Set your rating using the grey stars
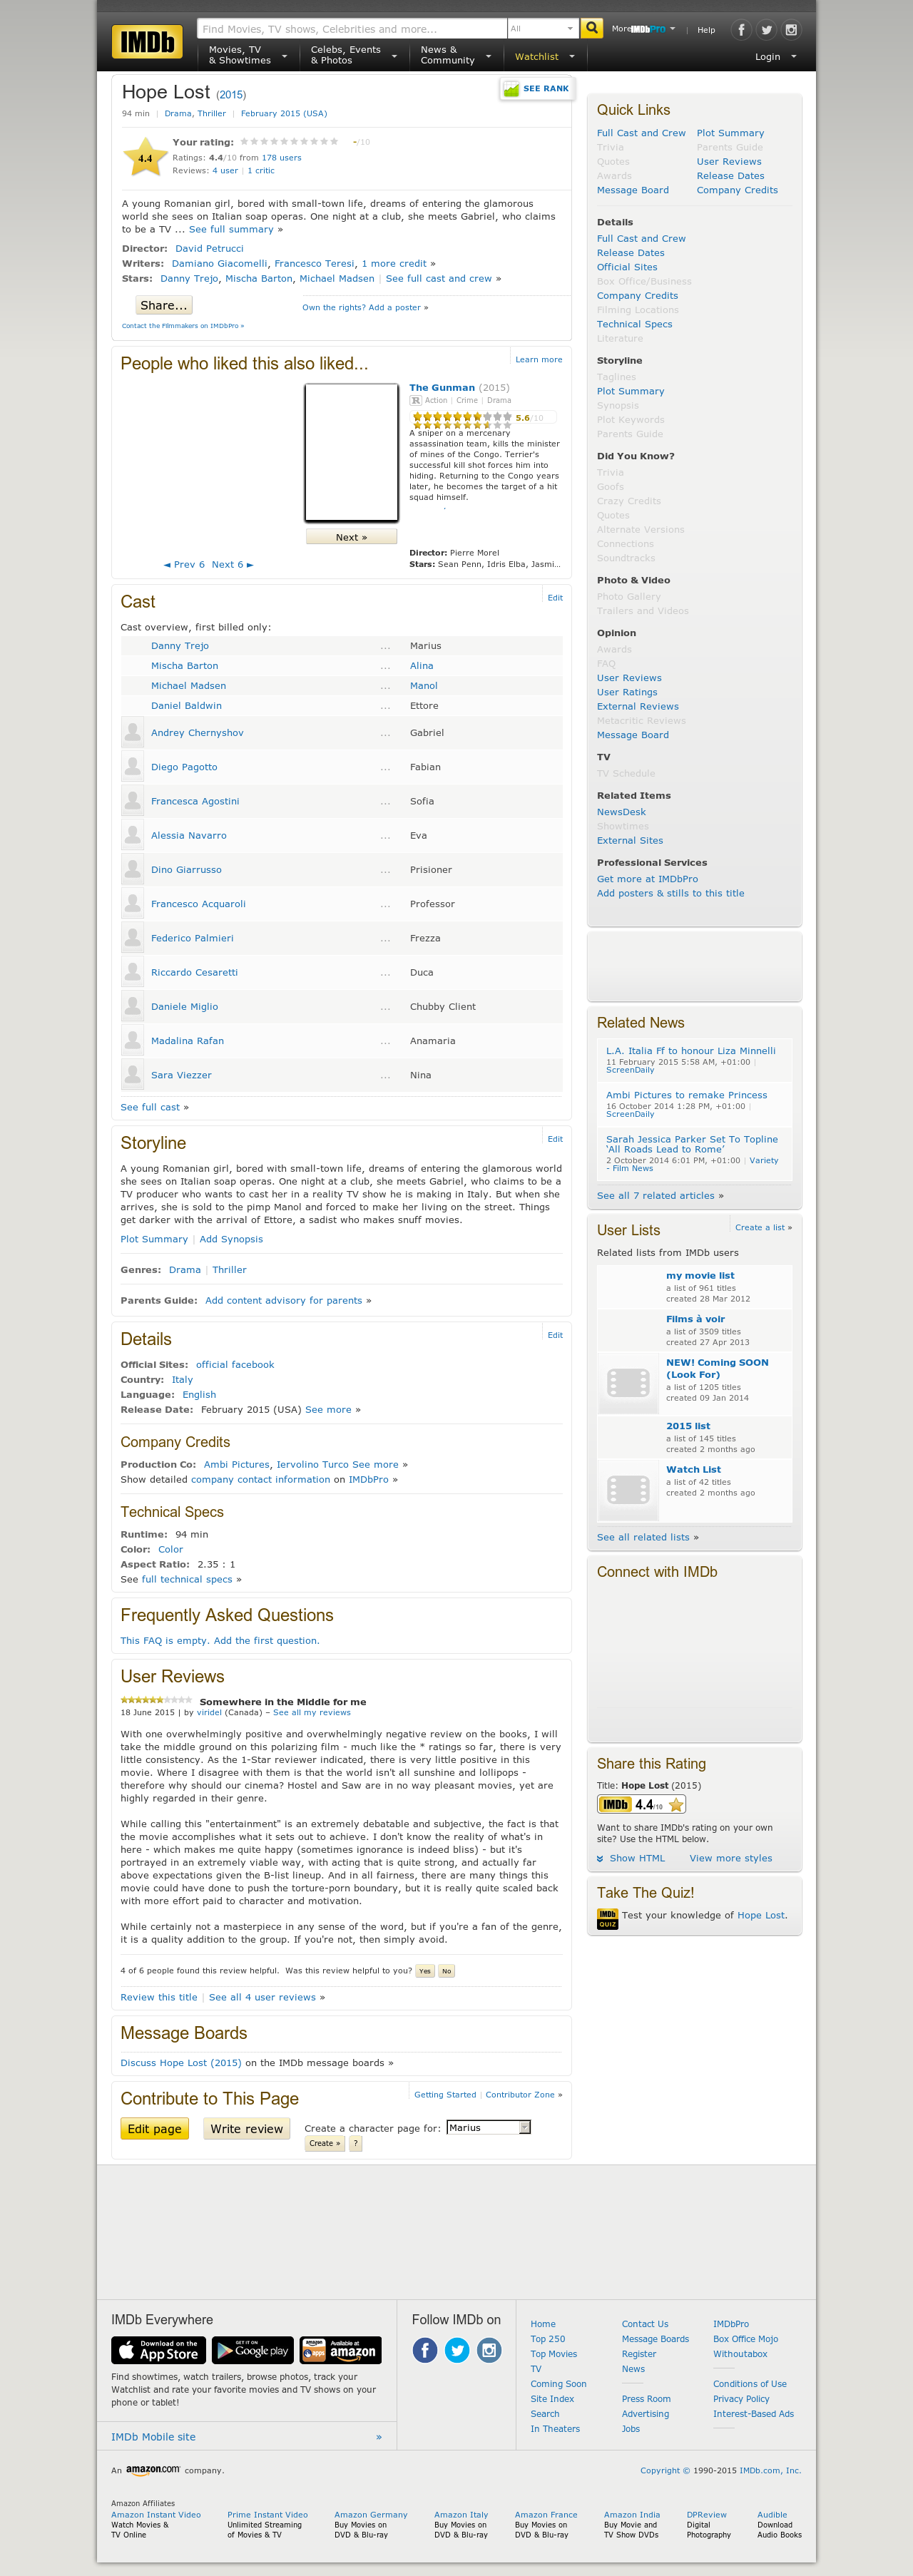Image resolution: width=913 pixels, height=2576 pixels. coord(289,142)
